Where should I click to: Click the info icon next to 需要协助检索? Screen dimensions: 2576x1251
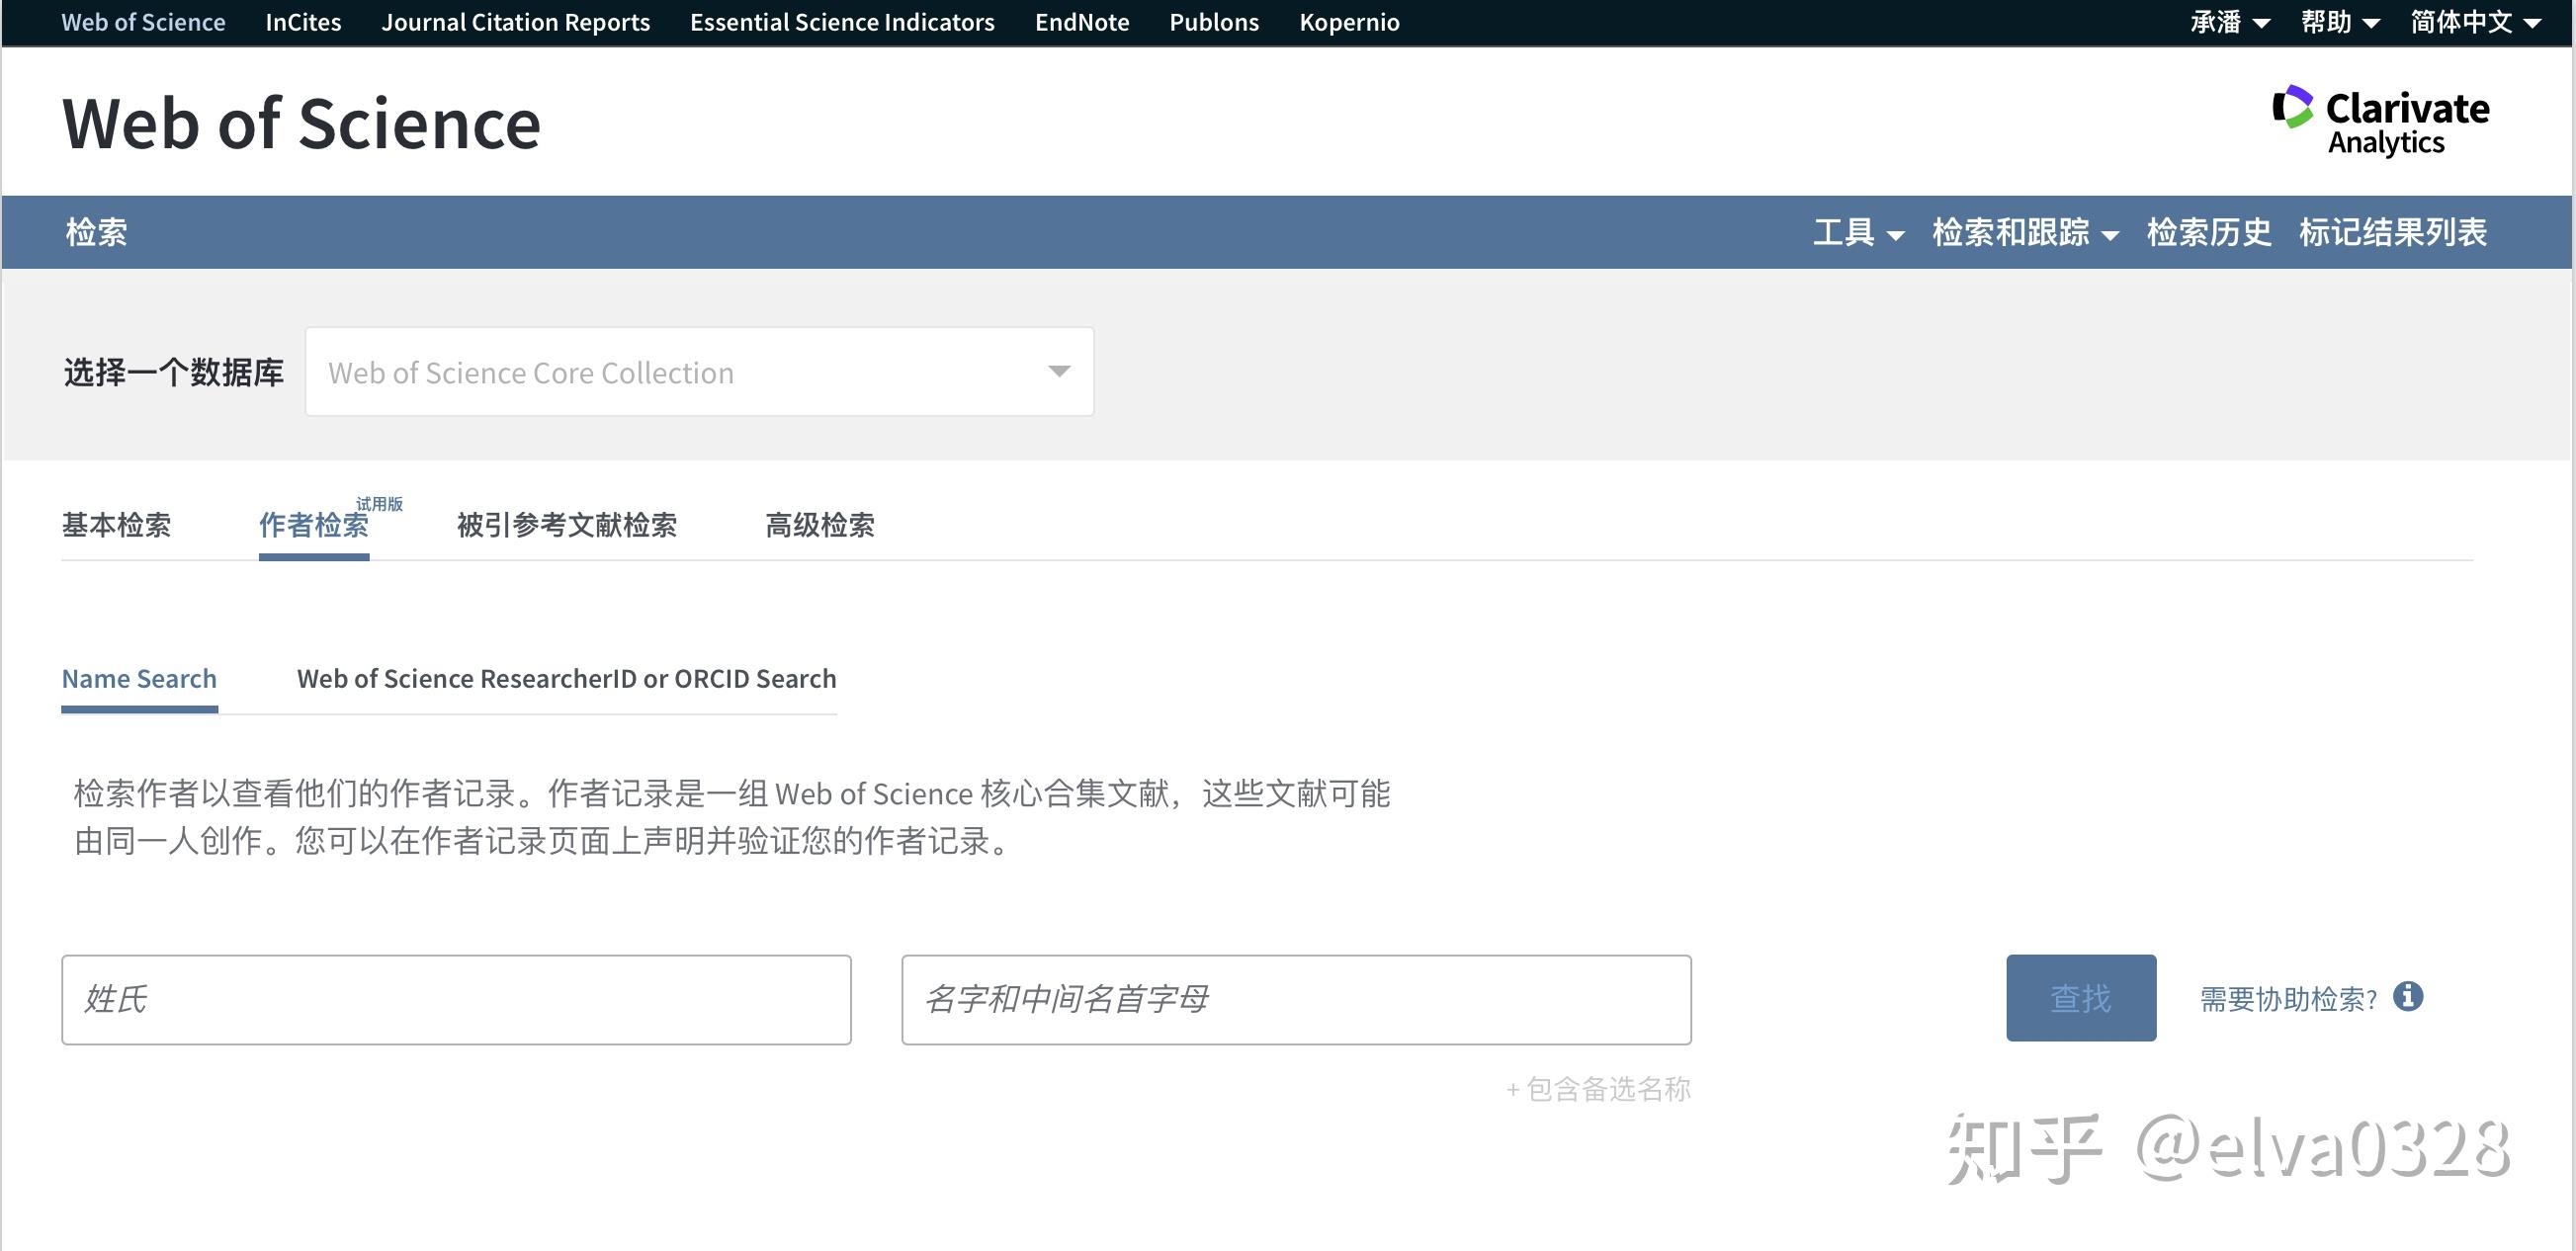pyautogui.click(x=2417, y=996)
